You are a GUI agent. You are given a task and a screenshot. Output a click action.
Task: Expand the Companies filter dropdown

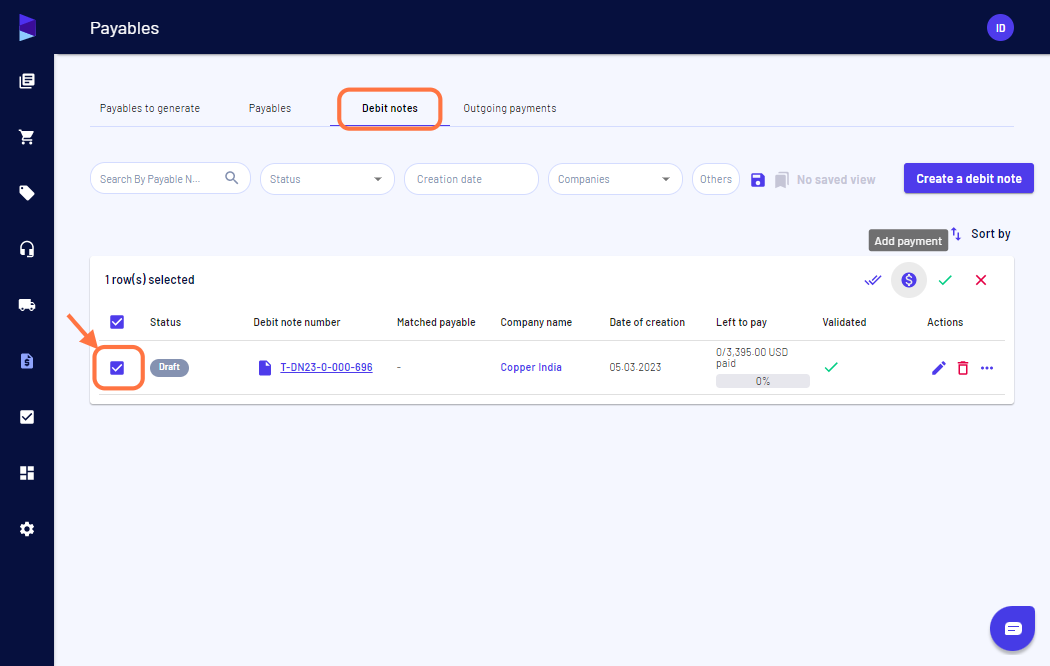pos(615,179)
